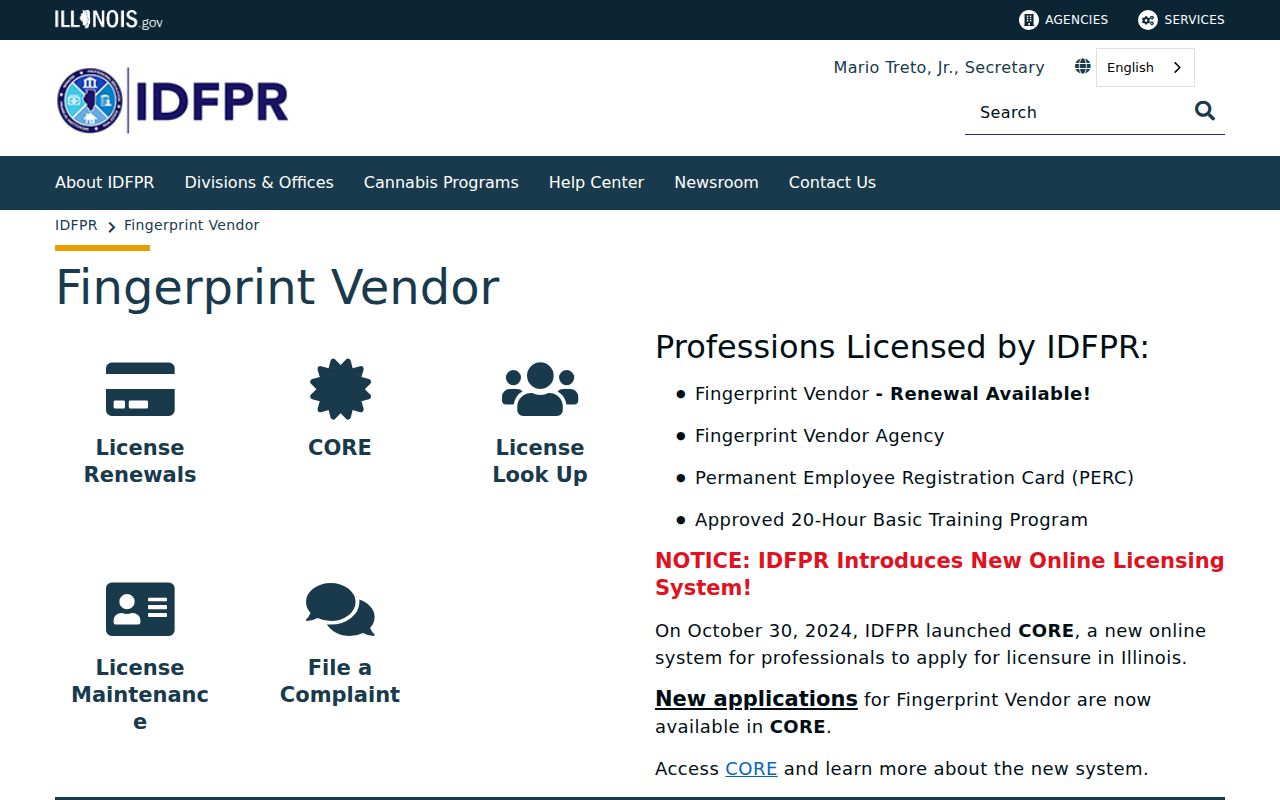Open the Cannabis Programs menu

pos(441,183)
